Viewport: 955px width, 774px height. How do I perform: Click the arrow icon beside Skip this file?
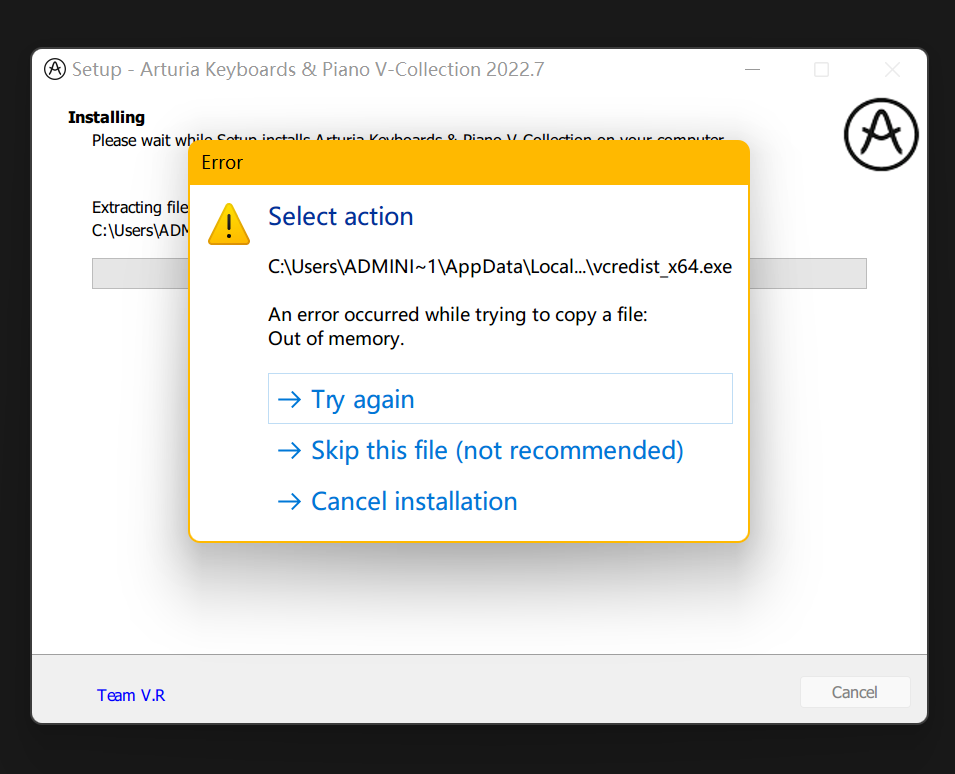pos(289,451)
